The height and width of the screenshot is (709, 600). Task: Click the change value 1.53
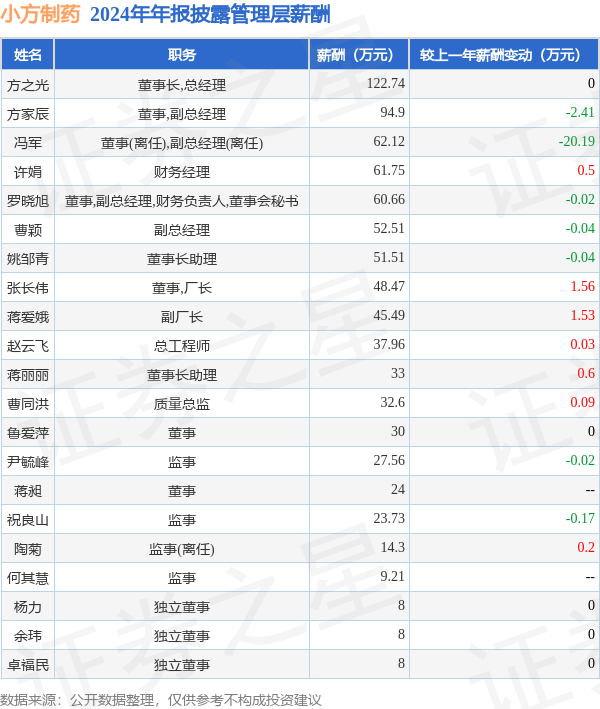coord(583,315)
